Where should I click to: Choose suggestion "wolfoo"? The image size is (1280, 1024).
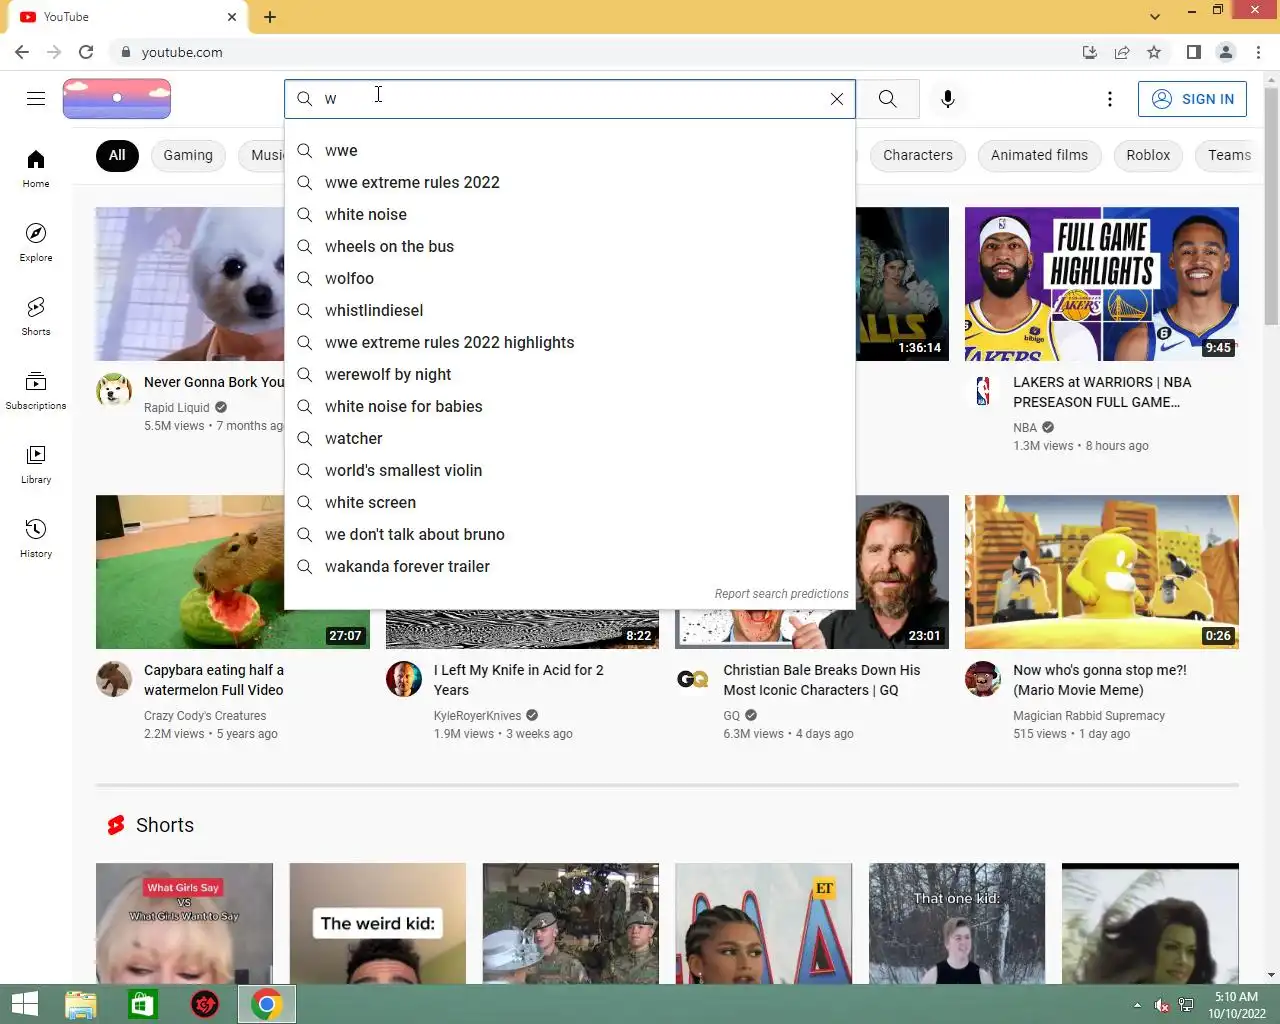click(570, 278)
